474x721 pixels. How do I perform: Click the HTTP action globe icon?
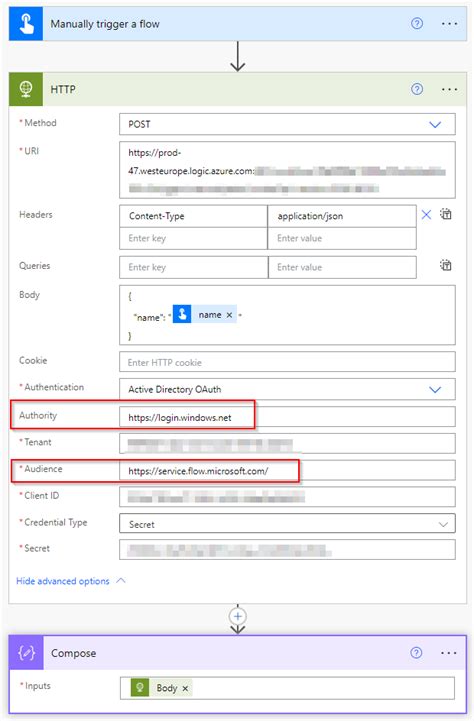click(26, 89)
